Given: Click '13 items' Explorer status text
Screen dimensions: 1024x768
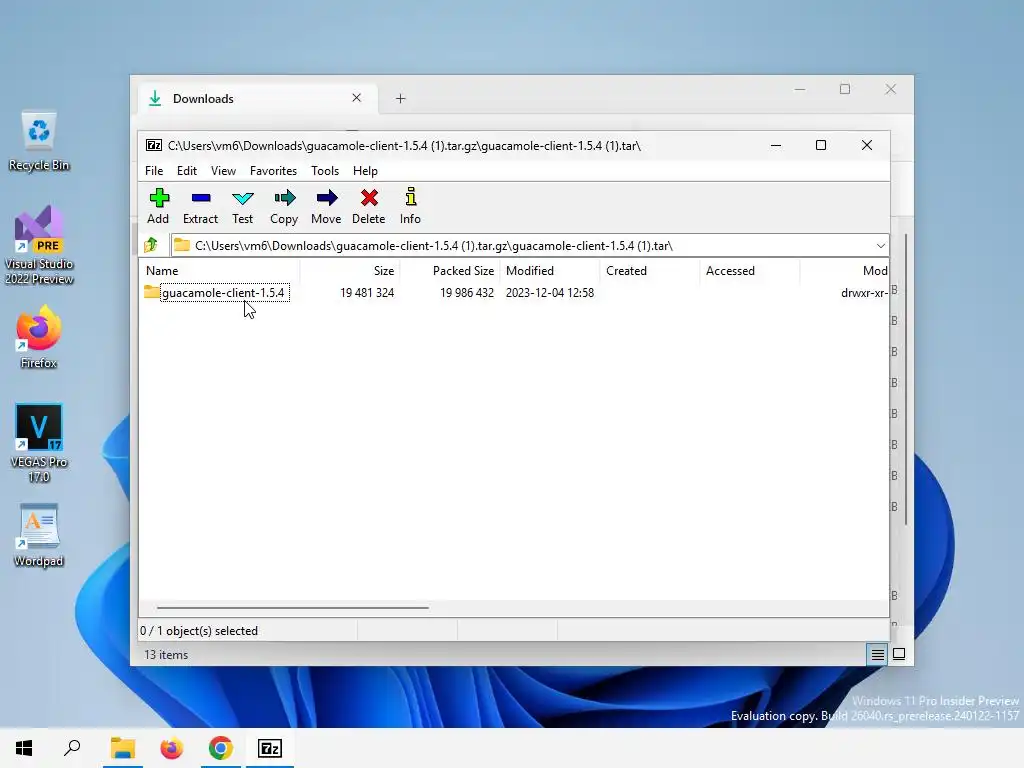Looking at the screenshot, I should pos(166,654).
